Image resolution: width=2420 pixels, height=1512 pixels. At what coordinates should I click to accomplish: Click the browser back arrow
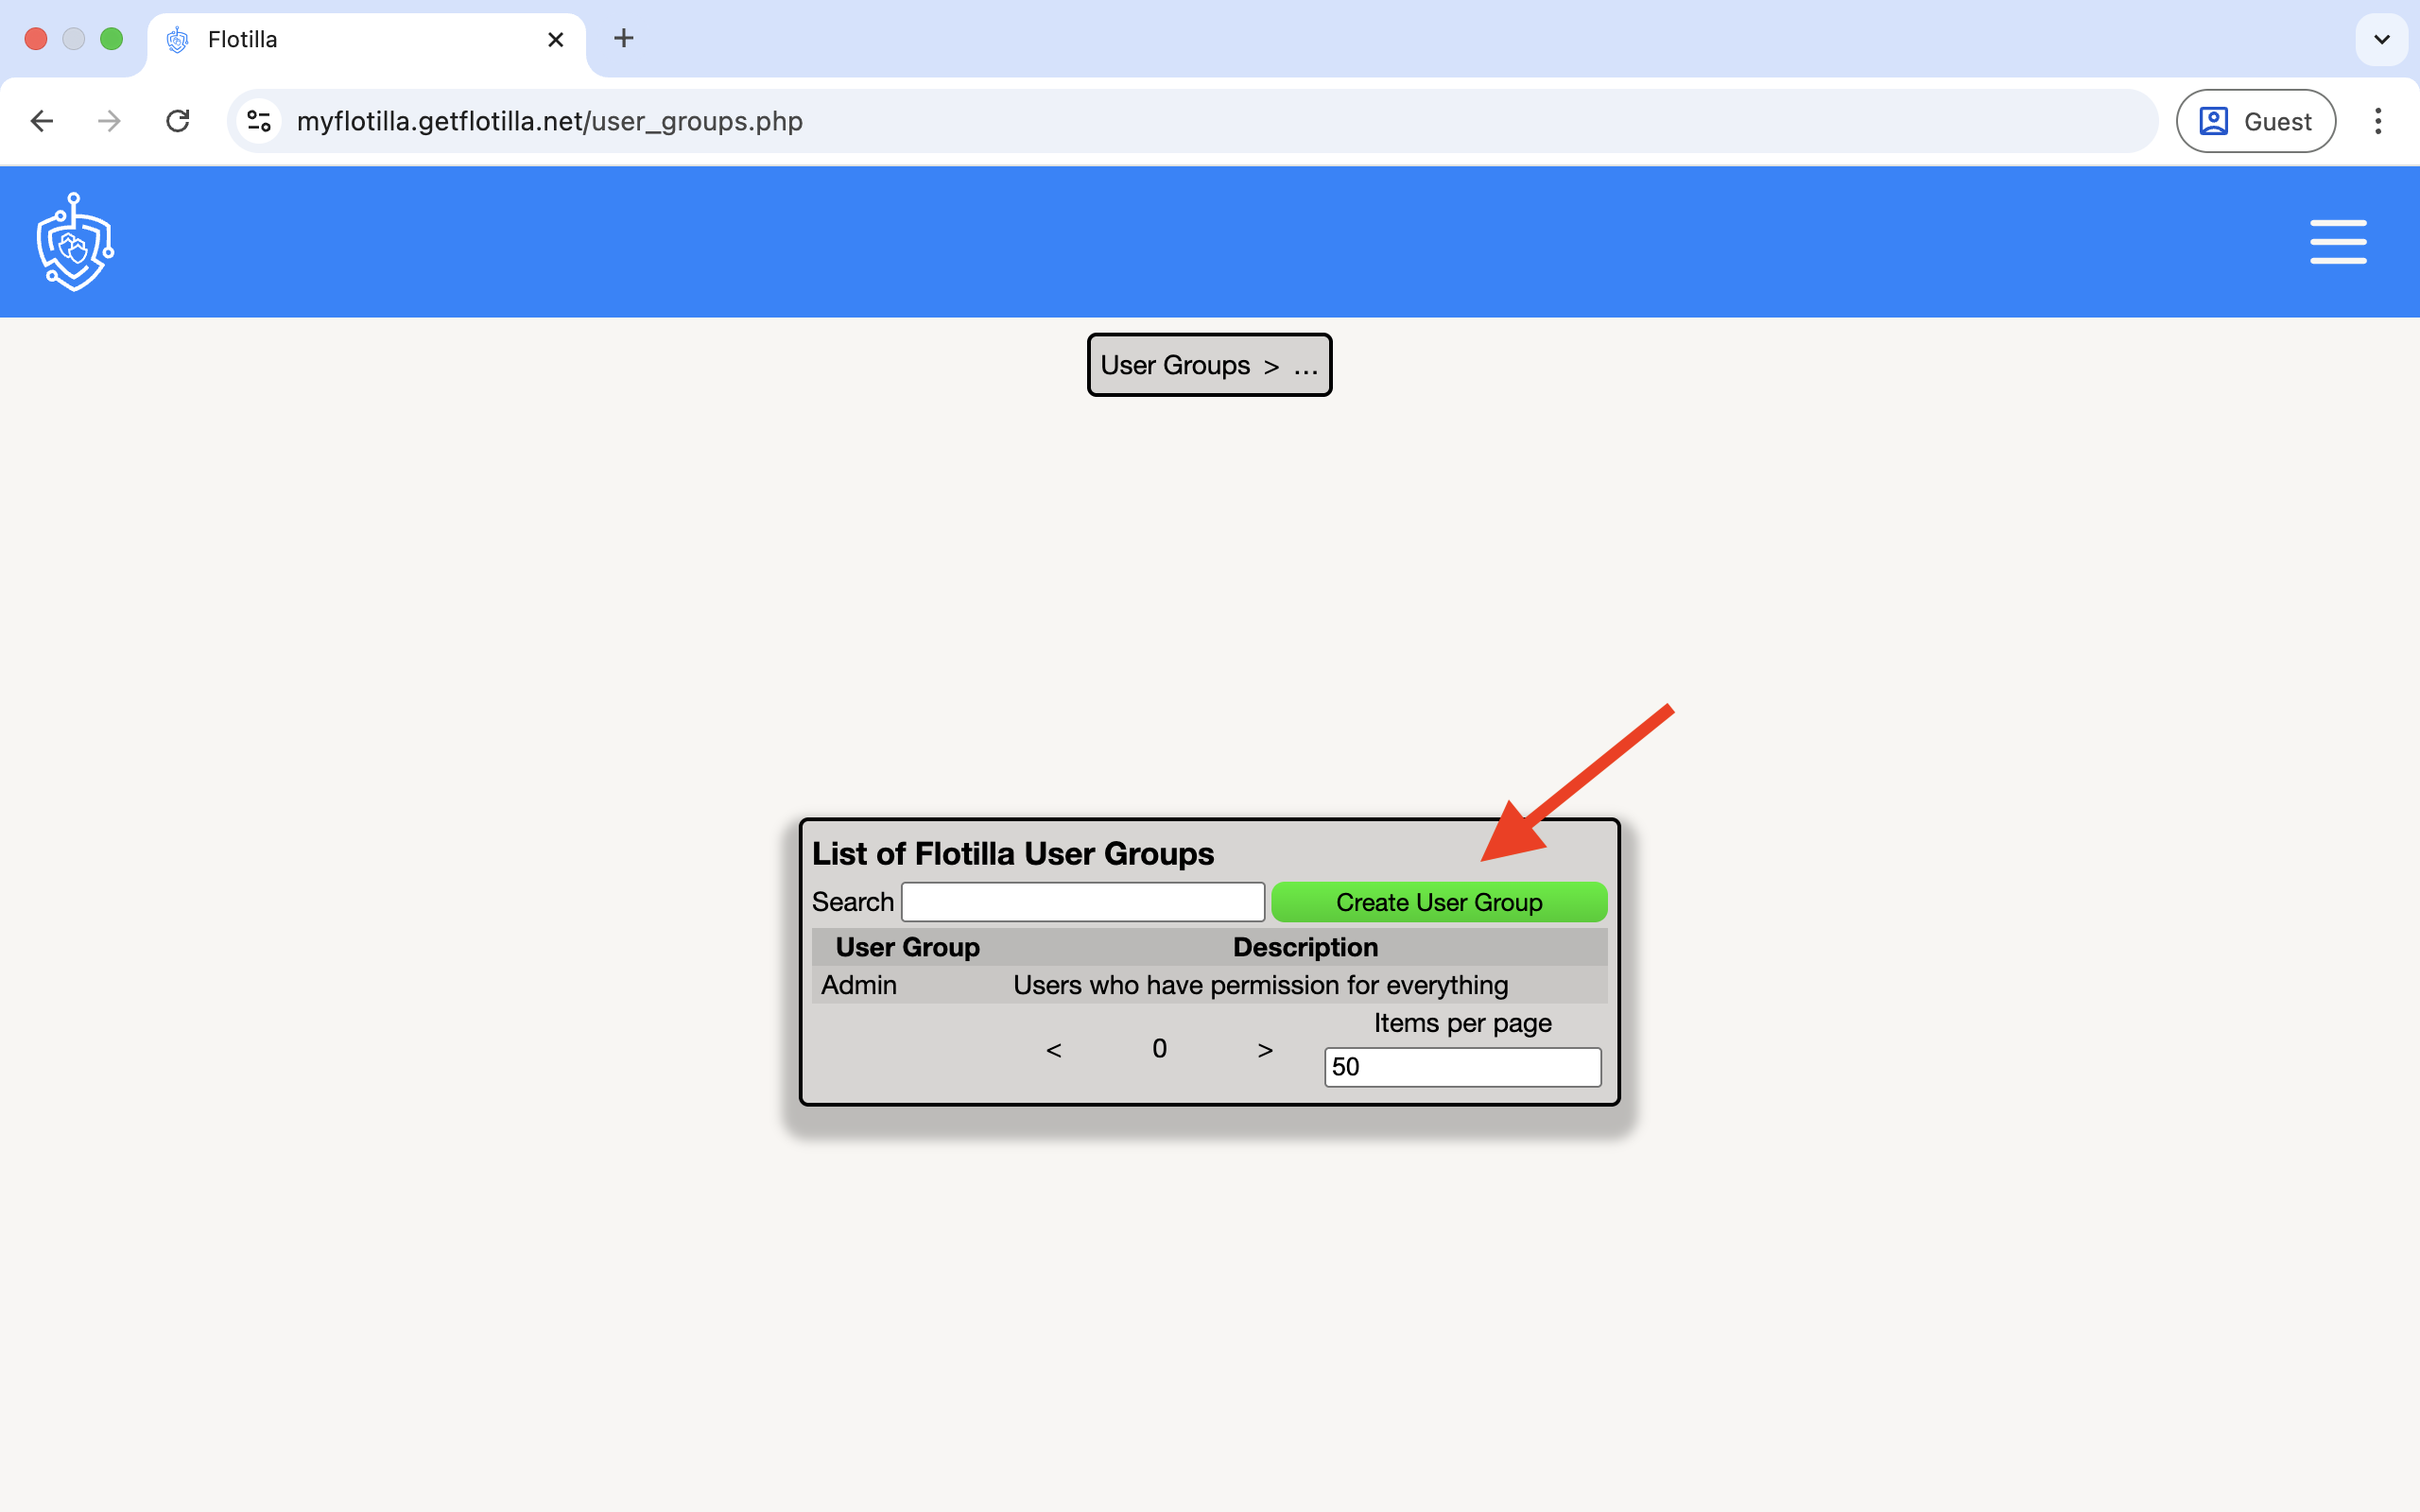click(42, 121)
